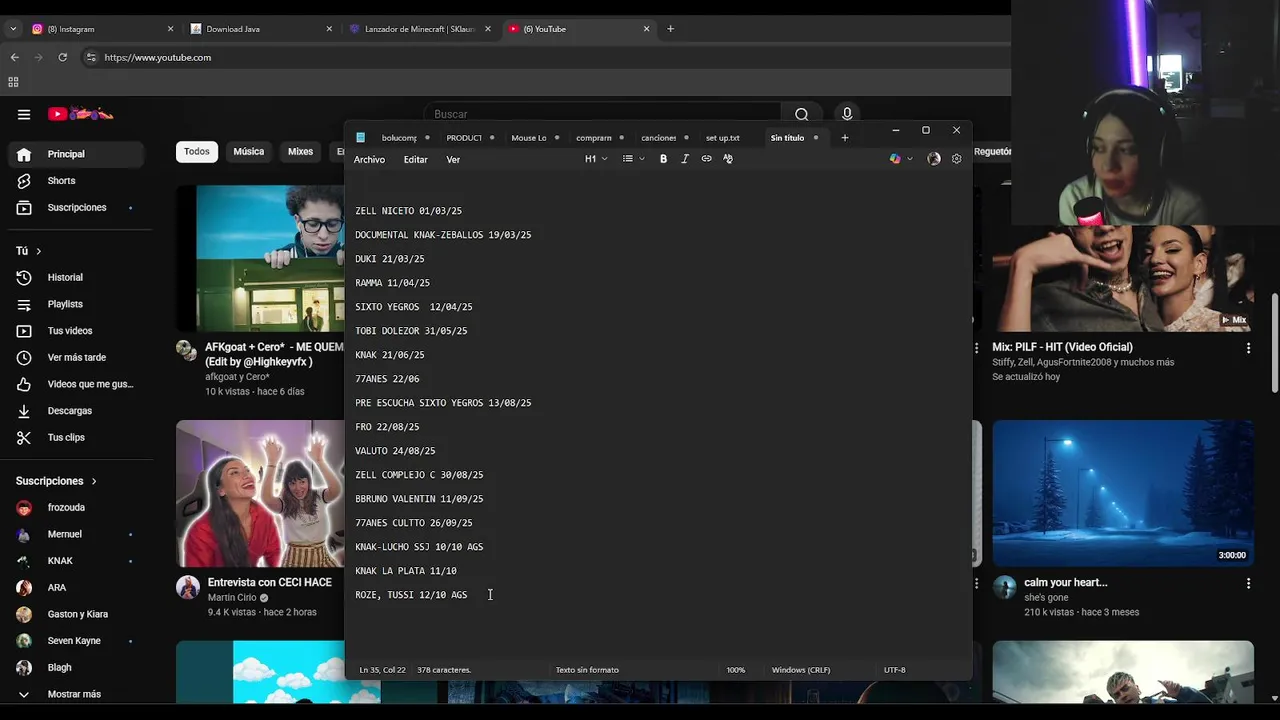Open Notepad settings gear
Viewport: 1280px width, 720px height.
tap(956, 159)
